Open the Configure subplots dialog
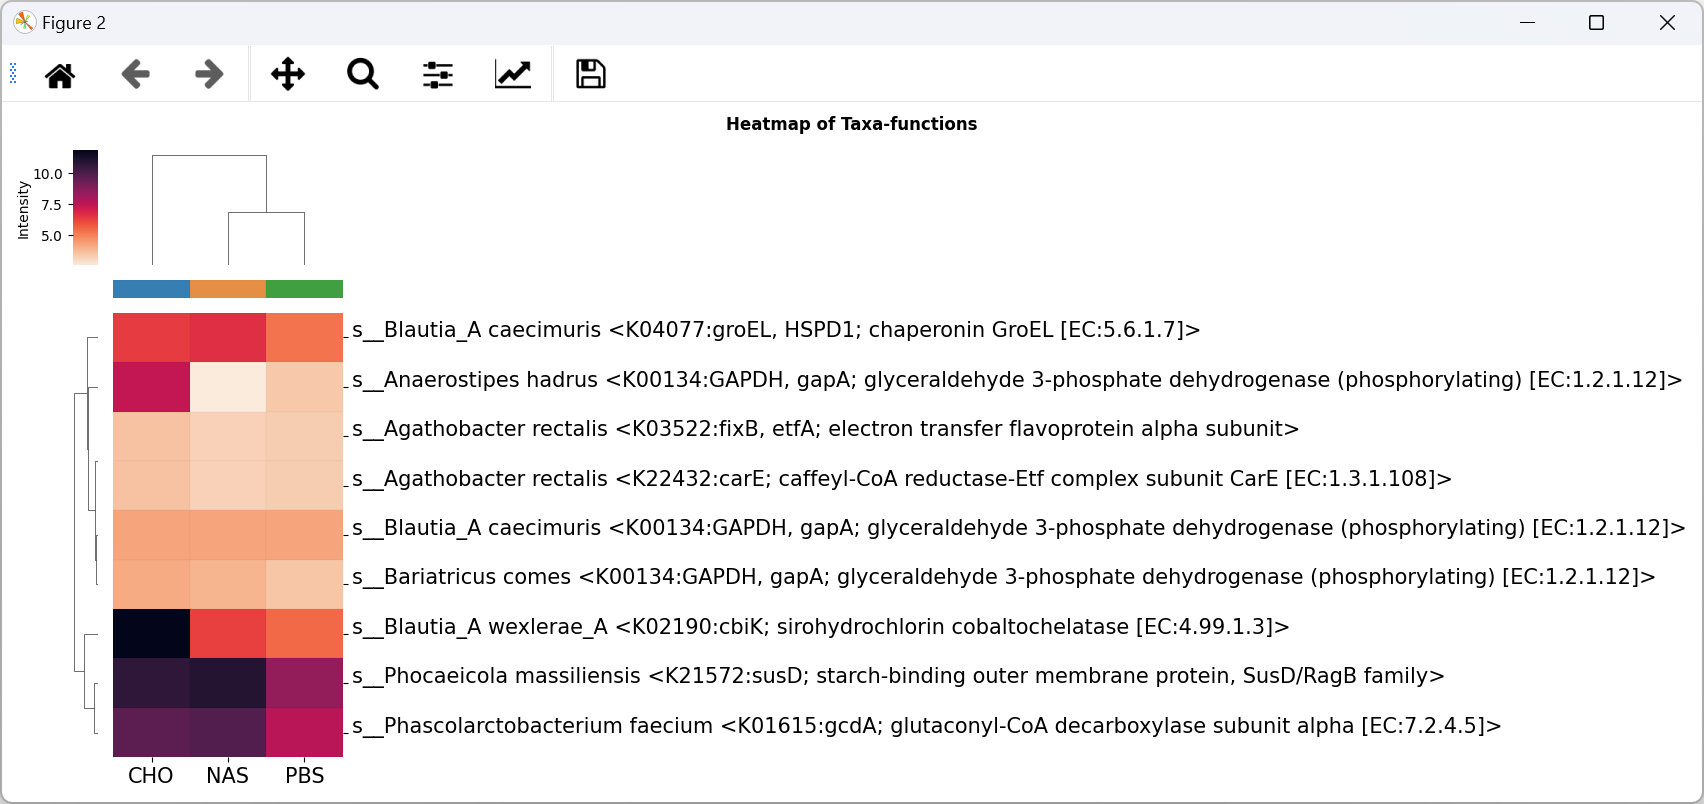The image size is (1704, 804). pos(438,75)
